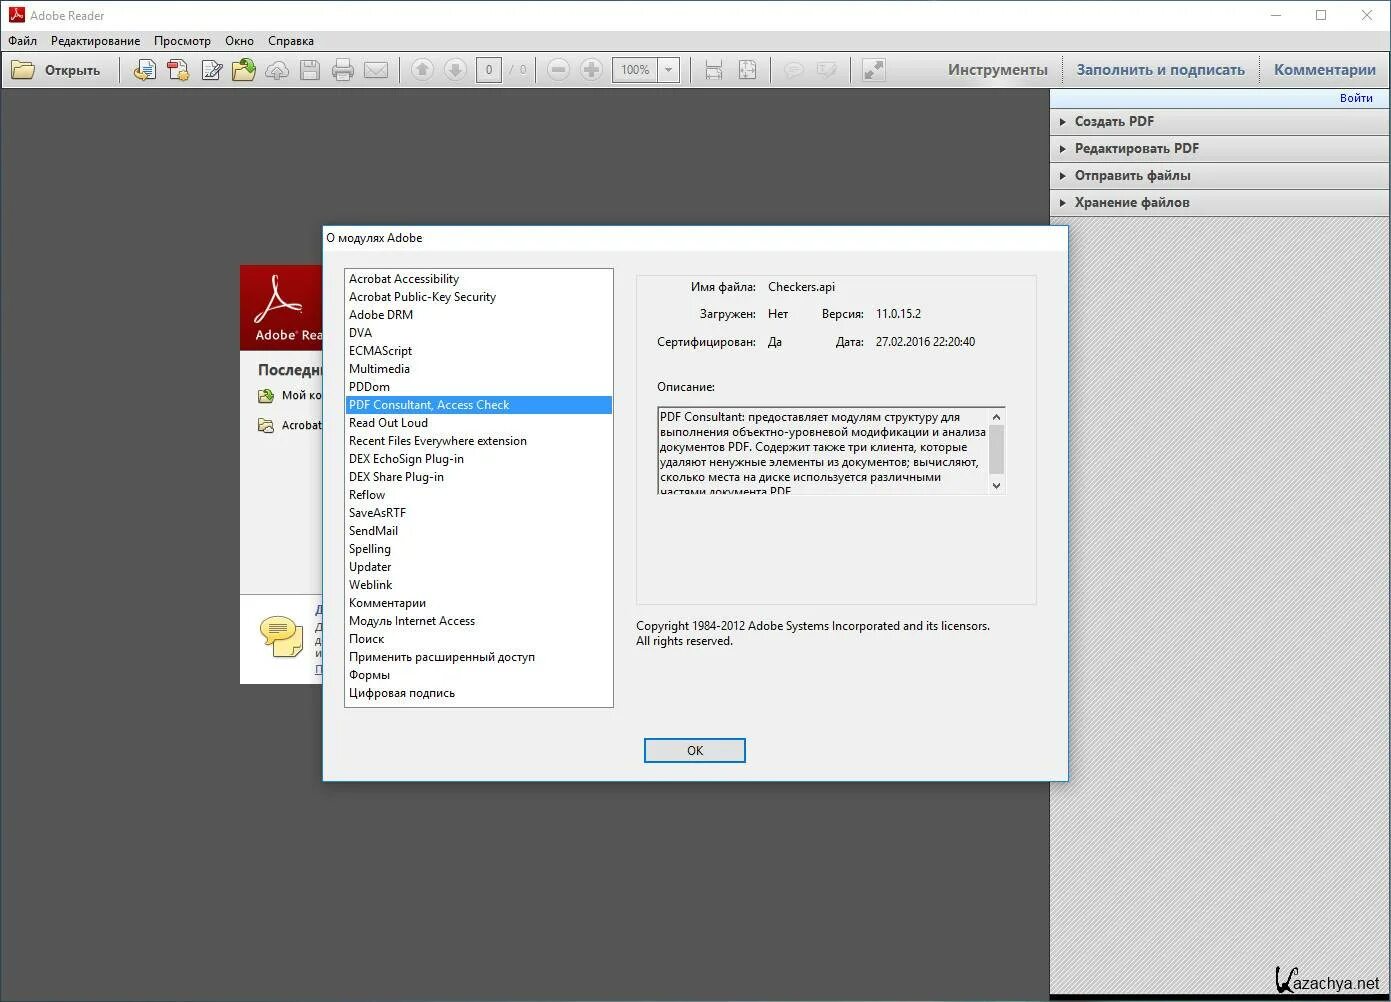The image size is (1391, 1002).
Task: Click description box scroll down arrow
Action: [996, 485]
